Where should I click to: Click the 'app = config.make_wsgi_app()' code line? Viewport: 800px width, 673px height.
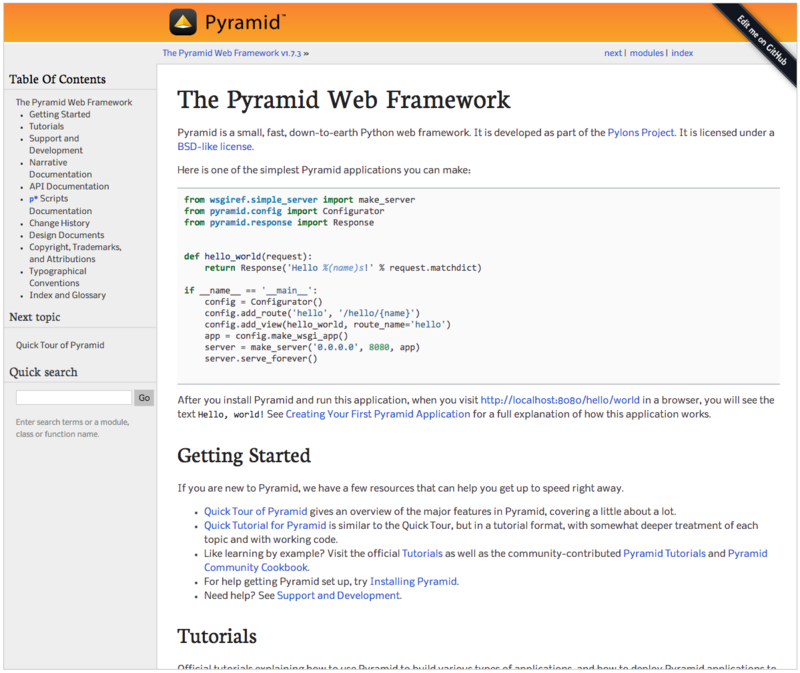coord(276,336)
